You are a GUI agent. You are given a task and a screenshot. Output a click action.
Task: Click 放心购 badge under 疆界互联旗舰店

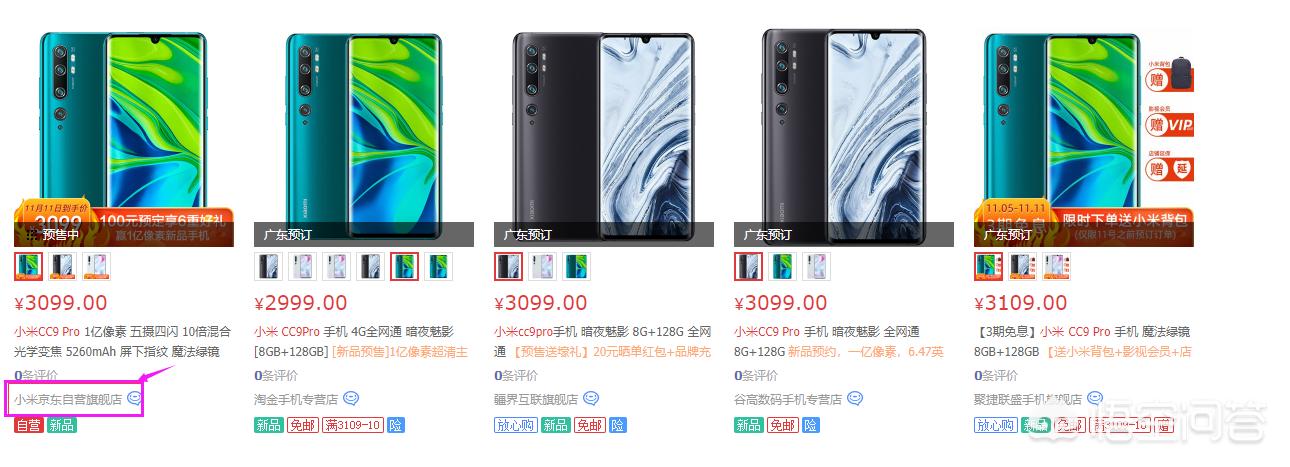tap(515, 425)
